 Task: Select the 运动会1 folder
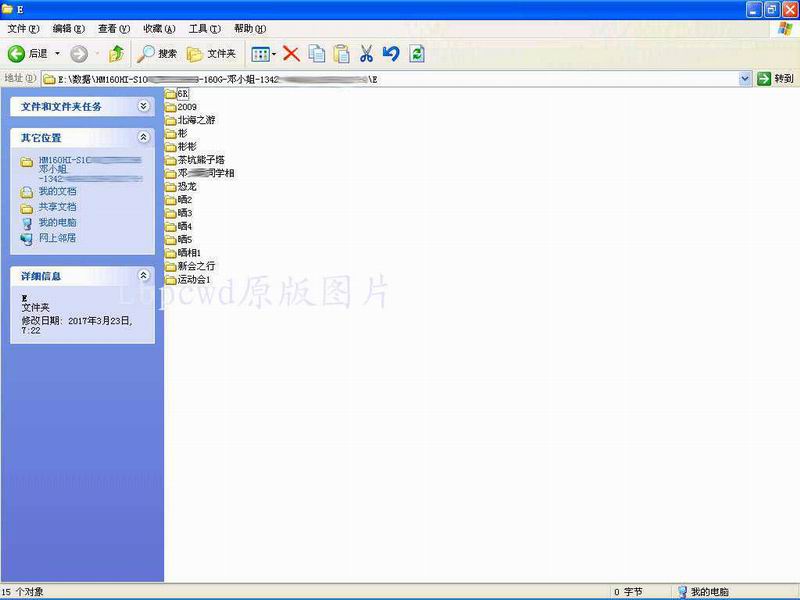(x=188, y=280)
